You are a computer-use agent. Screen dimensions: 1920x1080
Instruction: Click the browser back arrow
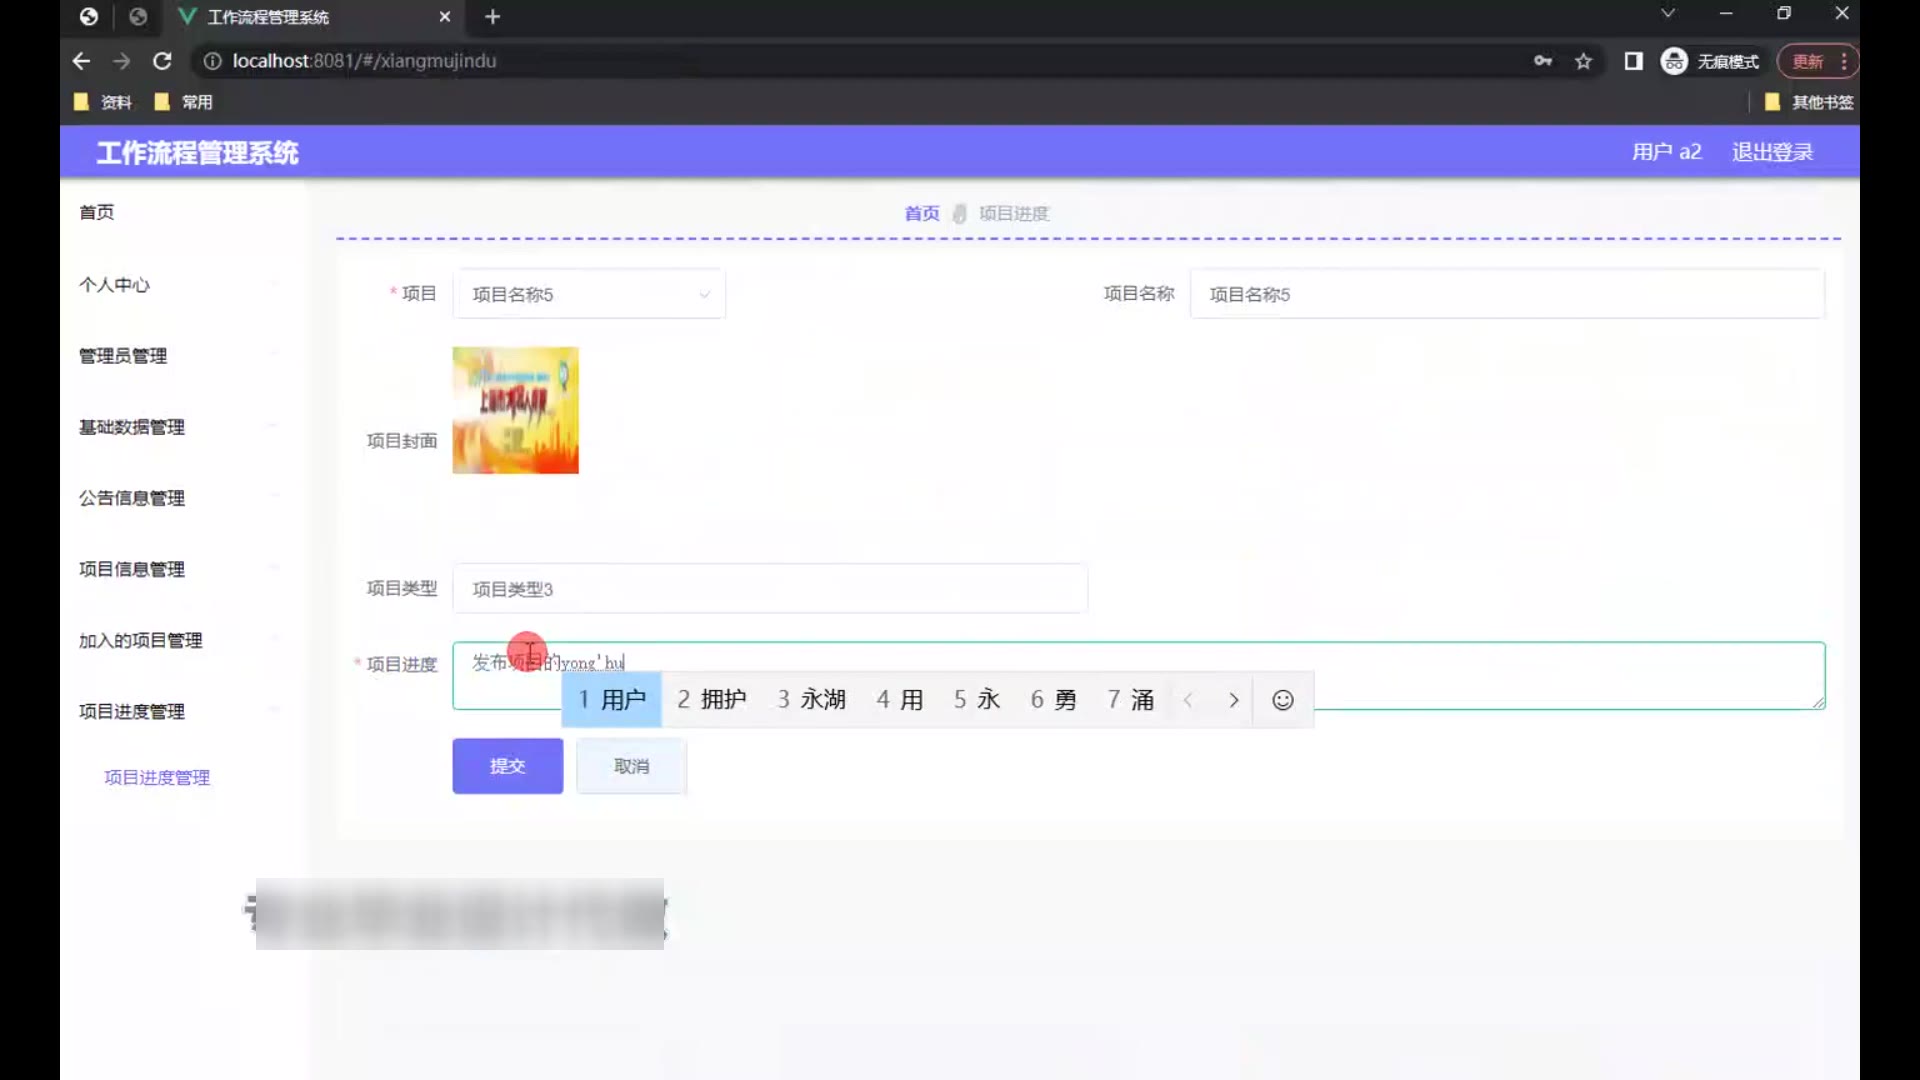tap(81, 61)
